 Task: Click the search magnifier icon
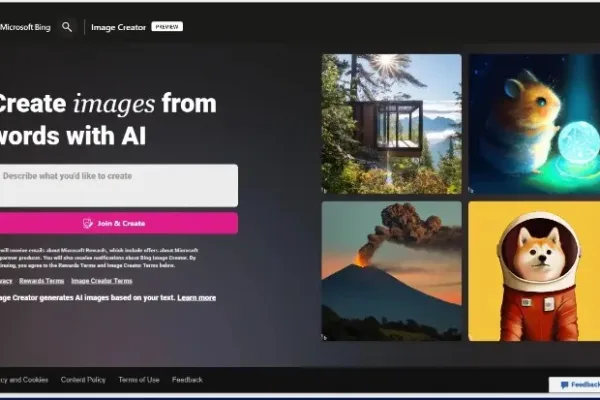click(x=67, y=27)
